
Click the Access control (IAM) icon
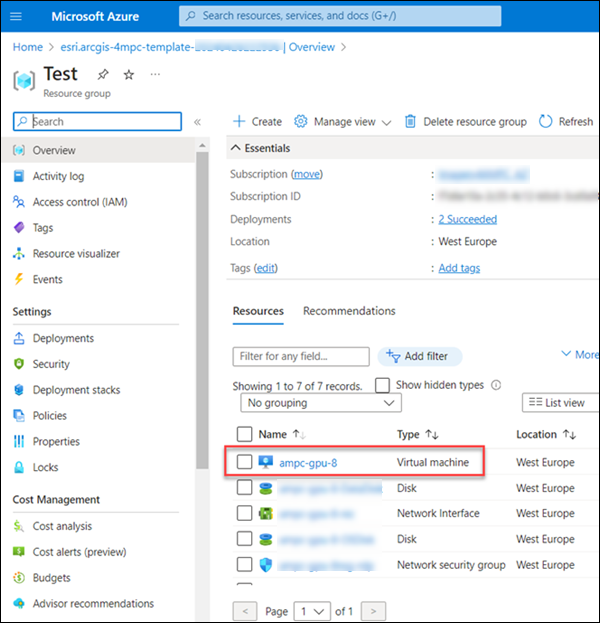click(19, 202)
